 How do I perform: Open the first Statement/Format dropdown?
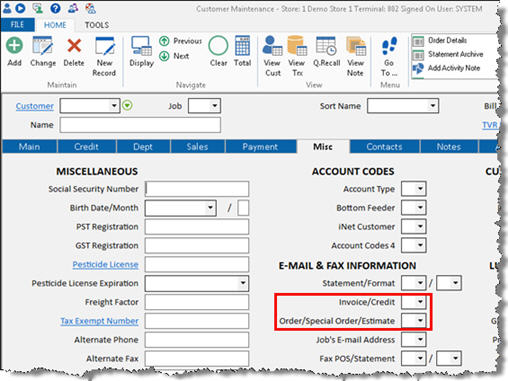click(x=420, y=283)
